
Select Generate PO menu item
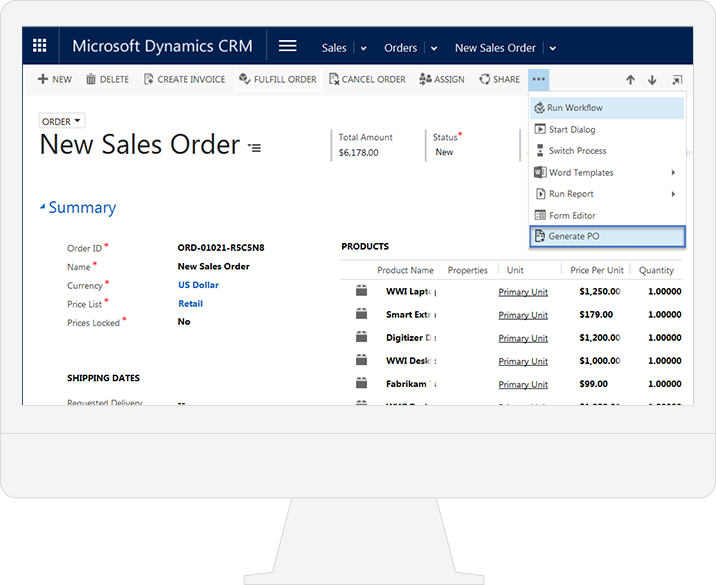point(607,237)
